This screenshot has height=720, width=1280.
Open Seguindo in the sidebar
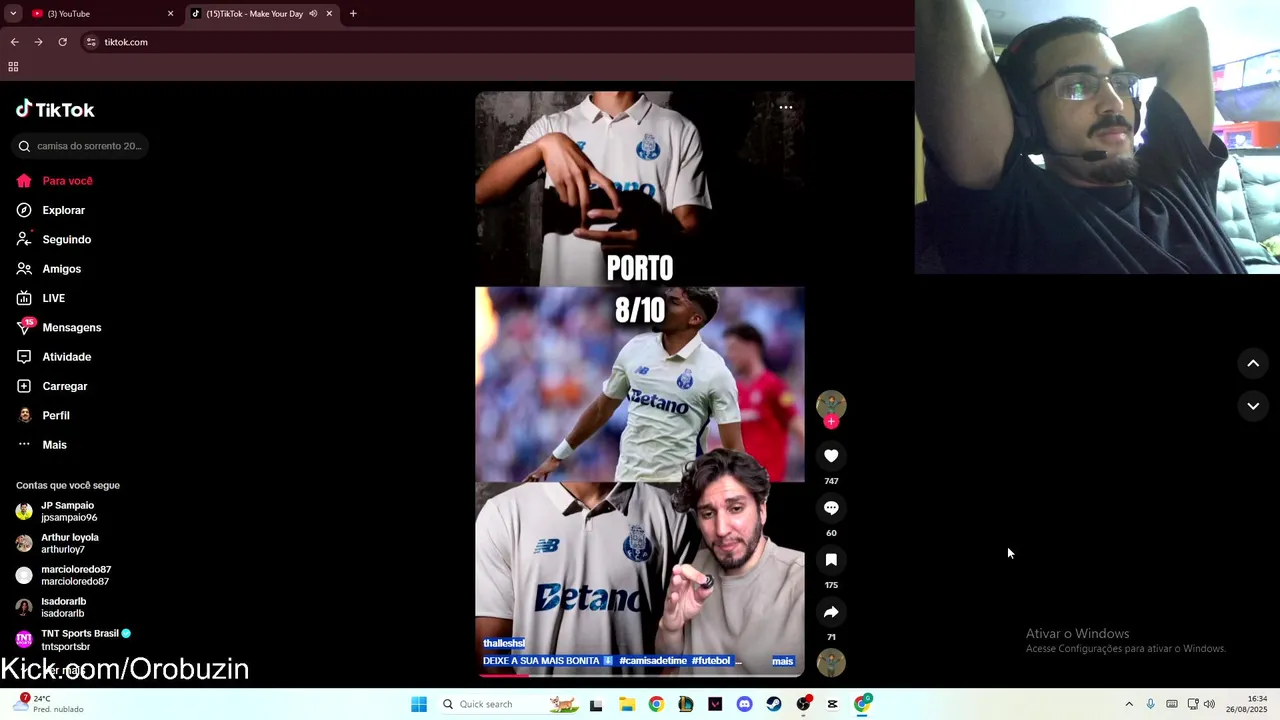(x=54, y=240)
